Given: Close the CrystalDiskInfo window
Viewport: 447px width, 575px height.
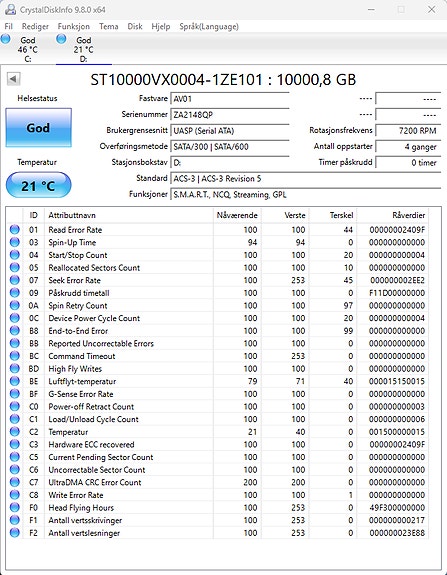Looking at the screenshot, I should point(432,10).
